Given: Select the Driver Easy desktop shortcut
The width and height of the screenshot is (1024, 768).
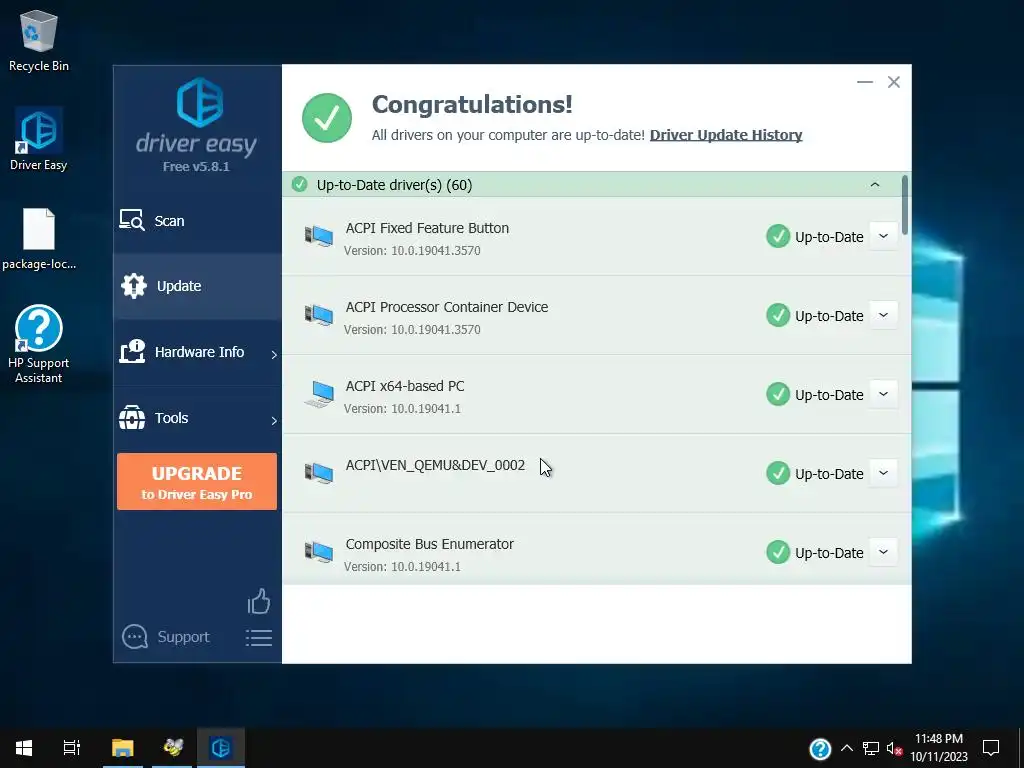Looking at the screenshot, I should [x=39, y=139].
